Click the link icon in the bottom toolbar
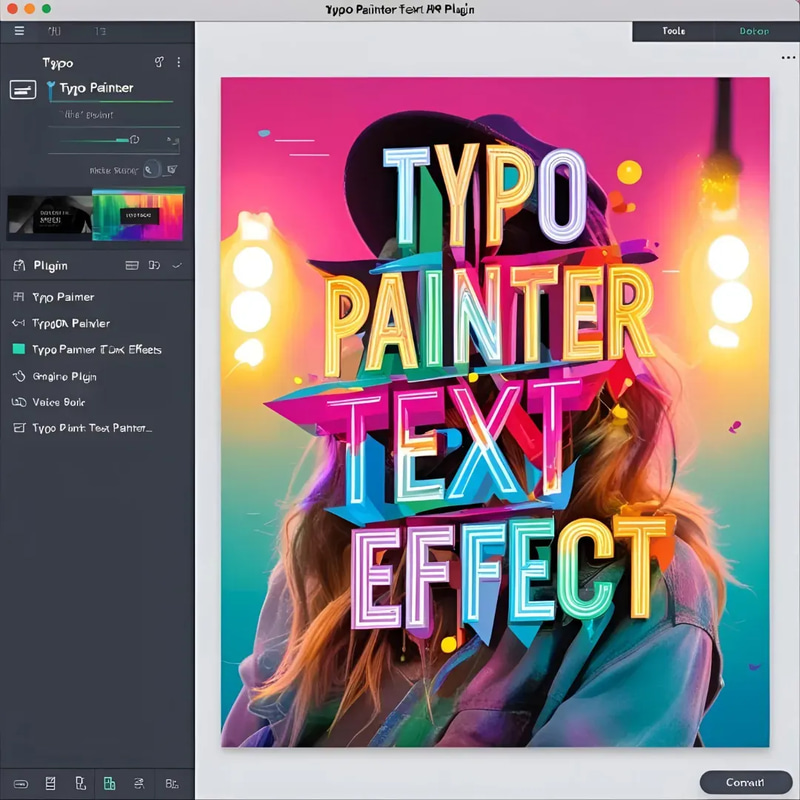Image resolution: width=800 pixels, height=800 pixels. click(22, 784)
